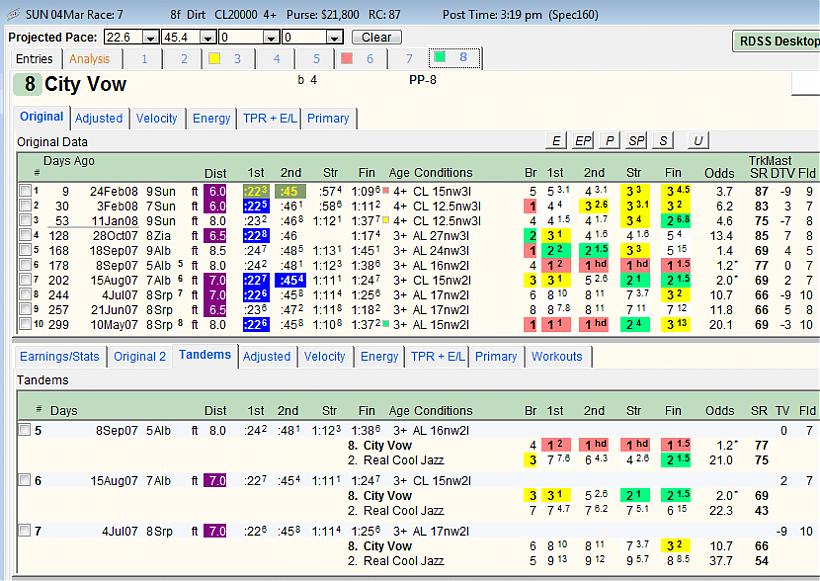
Task: Click the Post Time: 3:19 pm text
Action: (x=492, y=15)
